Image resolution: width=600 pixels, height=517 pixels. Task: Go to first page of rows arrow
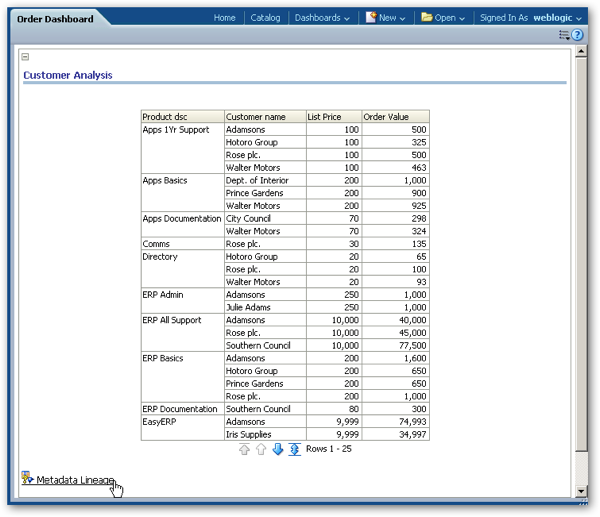click(244, 449)
